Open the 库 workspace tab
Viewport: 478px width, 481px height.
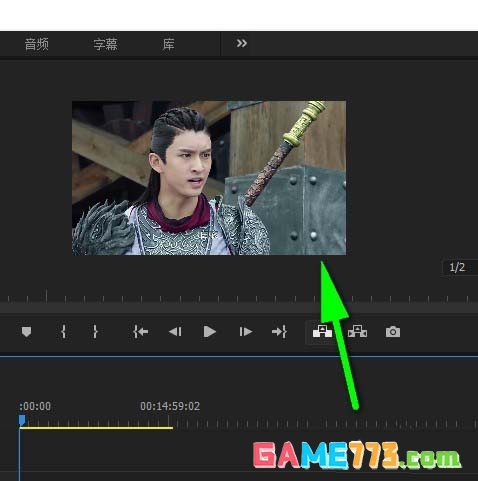168,44
